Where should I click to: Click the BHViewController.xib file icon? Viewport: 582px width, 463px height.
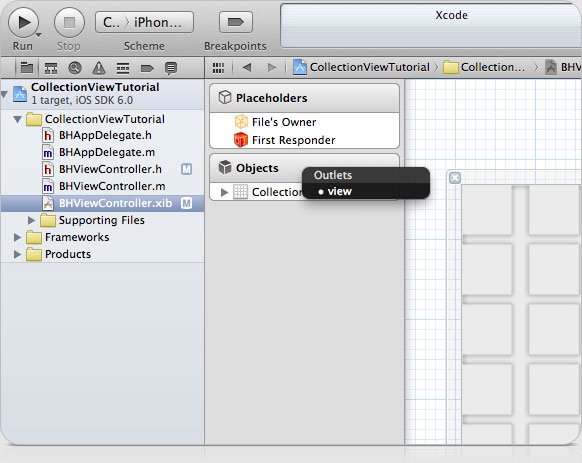48,203
